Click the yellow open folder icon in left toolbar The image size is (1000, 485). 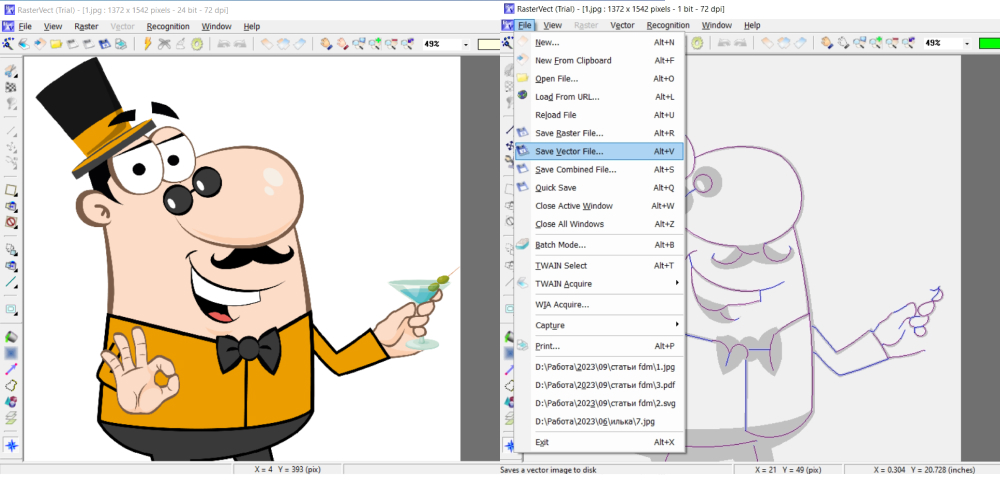click(x=57, y=44)
